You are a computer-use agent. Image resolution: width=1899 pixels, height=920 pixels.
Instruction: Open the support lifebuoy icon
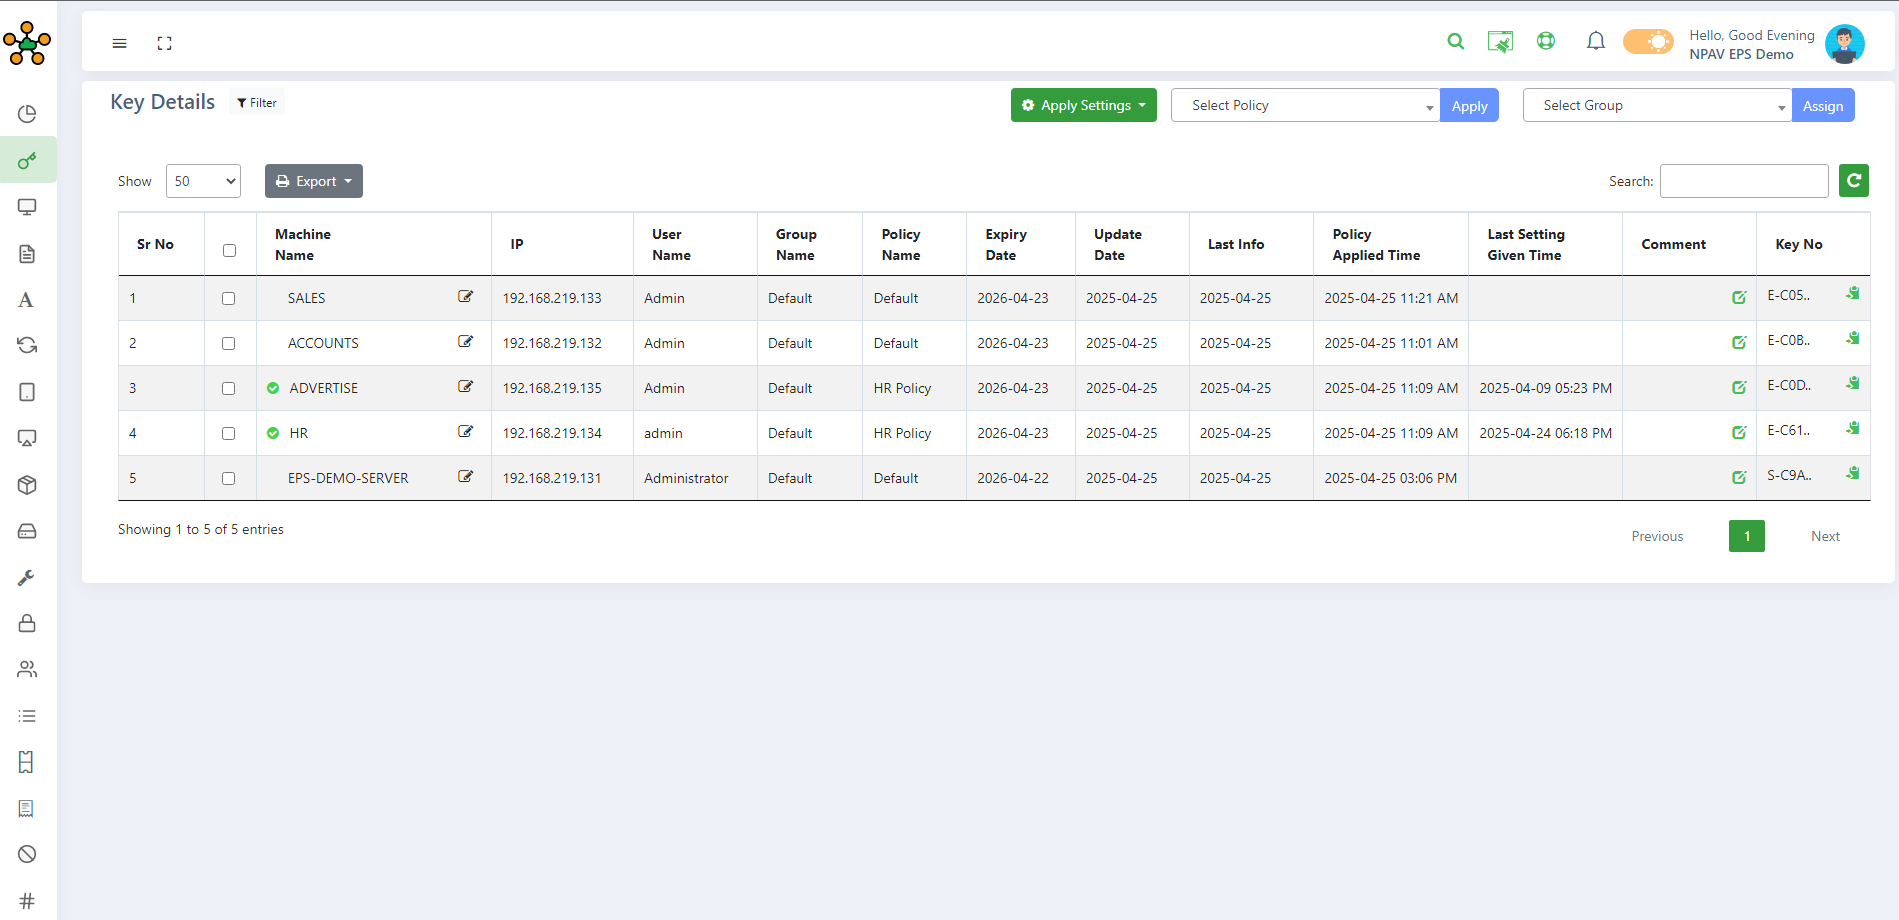[x=1546, y=41]
